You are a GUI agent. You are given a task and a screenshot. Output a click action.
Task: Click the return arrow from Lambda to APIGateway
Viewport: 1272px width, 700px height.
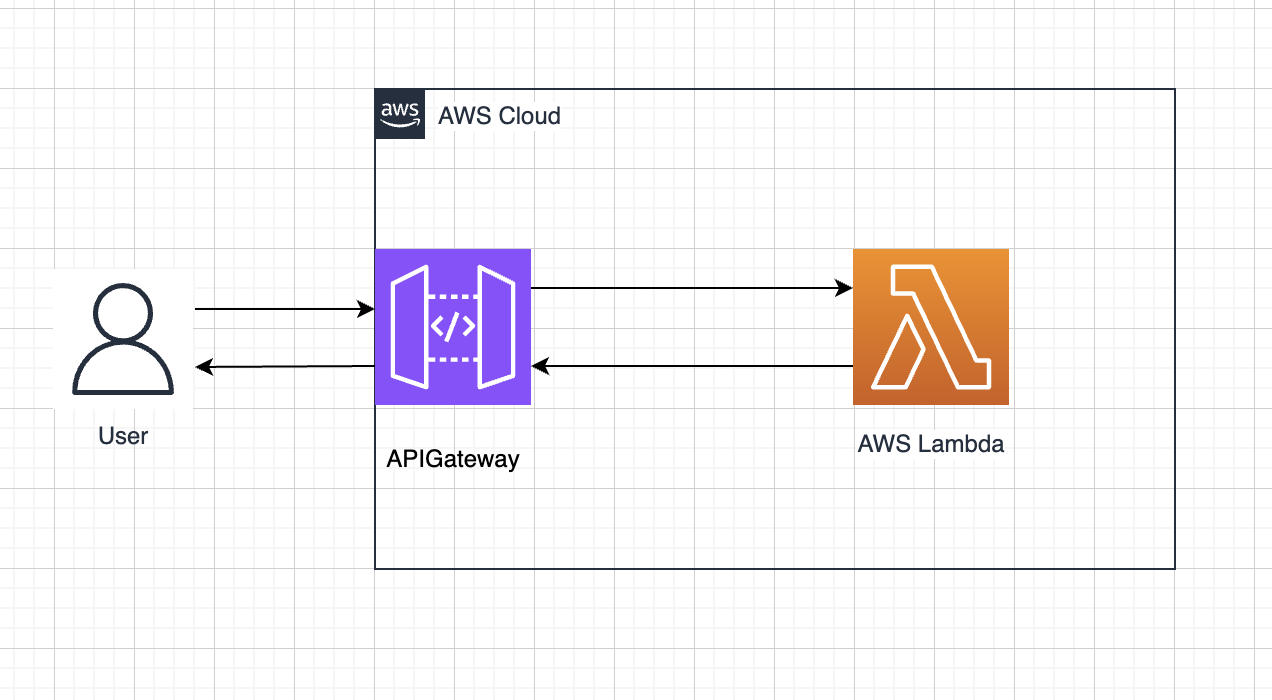690,366
